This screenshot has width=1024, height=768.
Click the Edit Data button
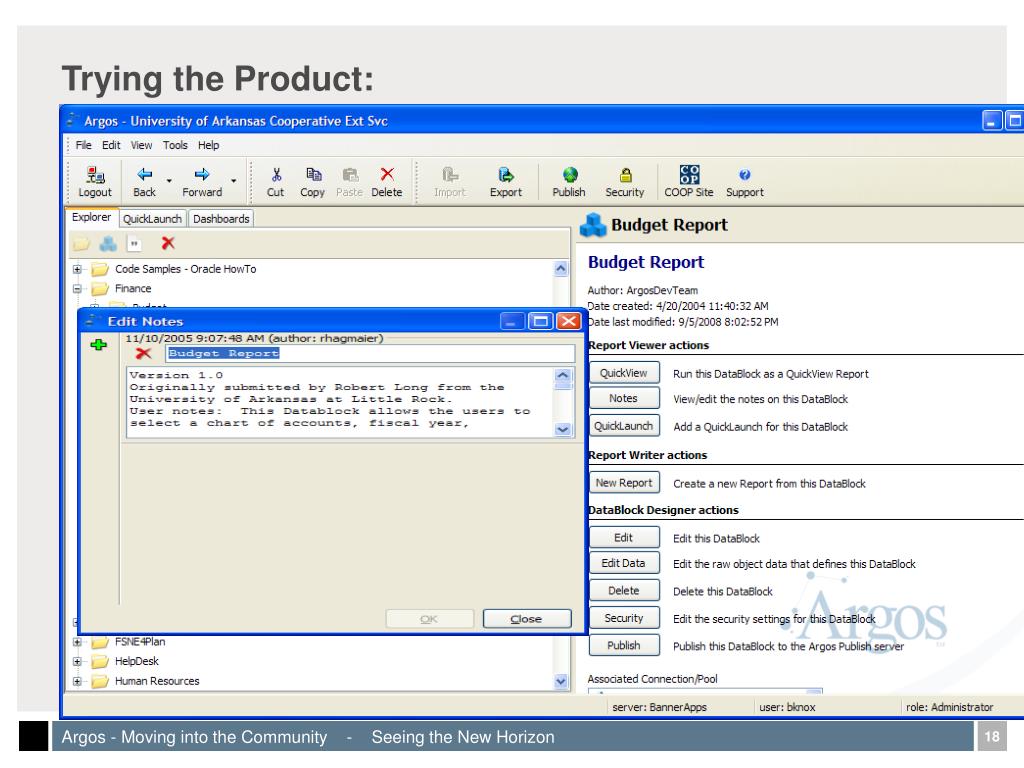[x=624, y=563]
